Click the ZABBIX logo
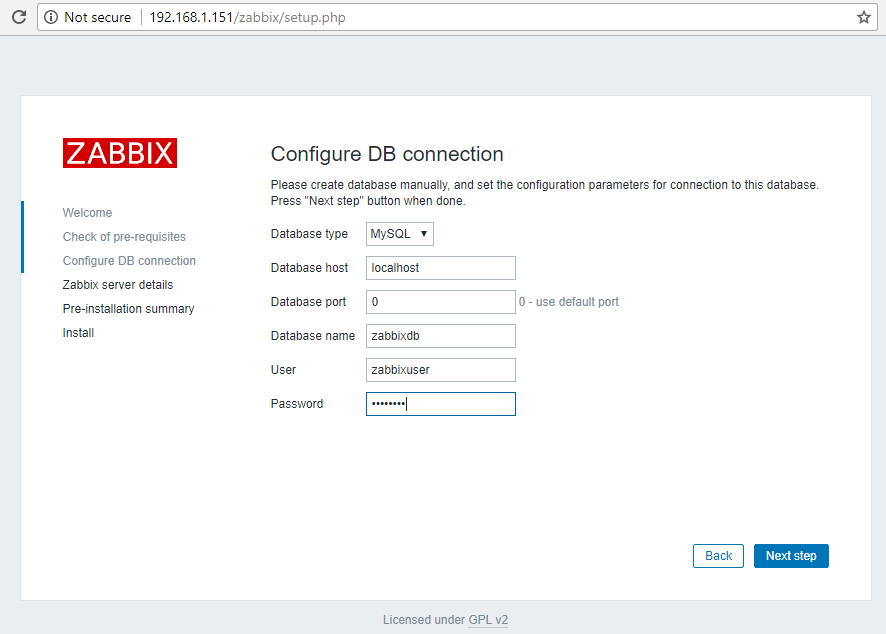Image resolution: width=886 pixels, height=634 pixels. [120, 153]
